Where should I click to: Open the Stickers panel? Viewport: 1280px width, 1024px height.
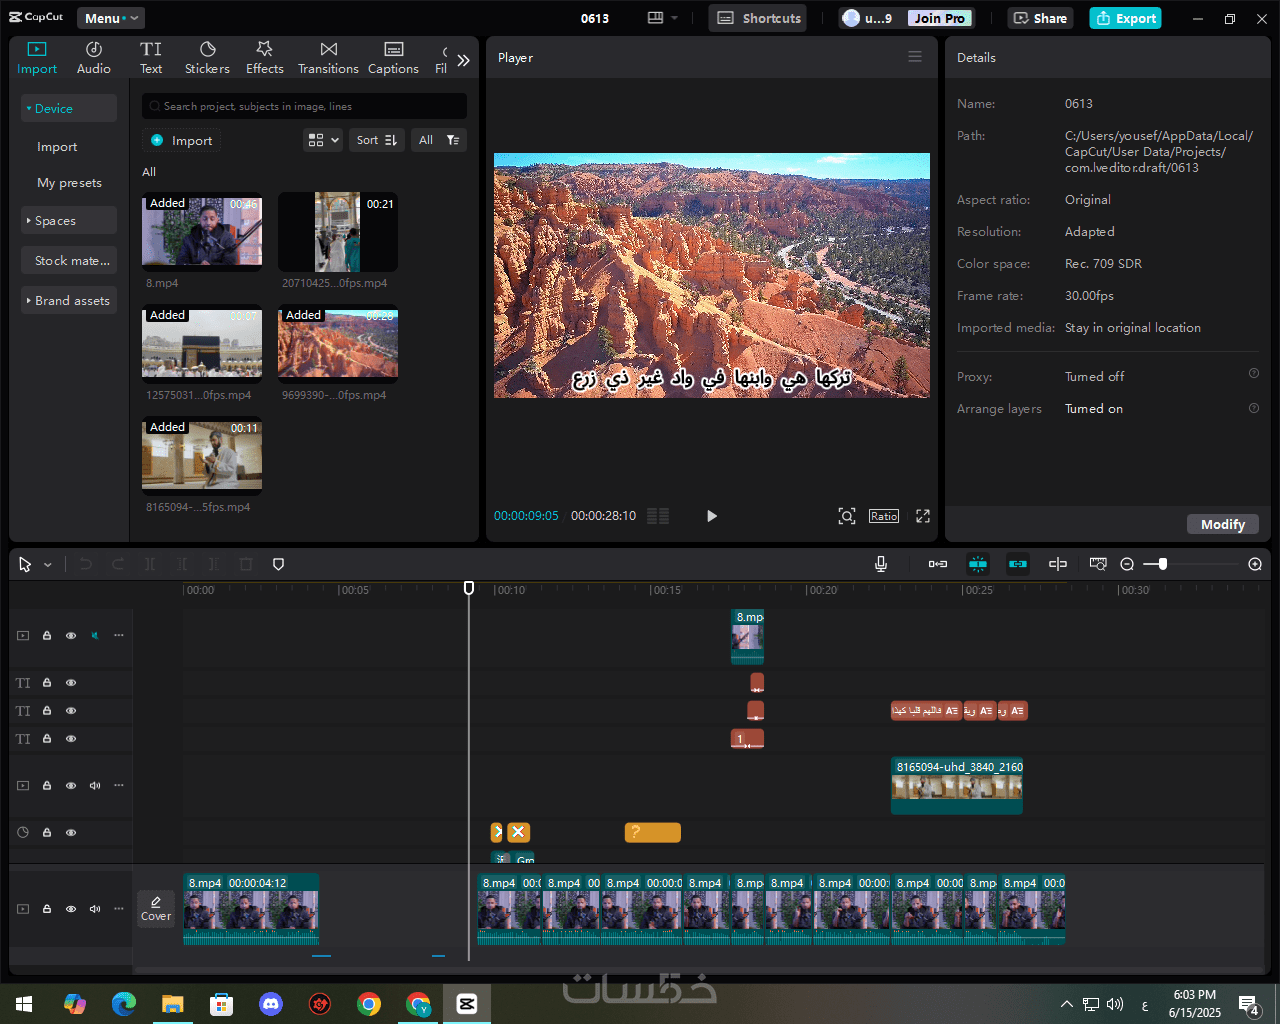(207, 58)
